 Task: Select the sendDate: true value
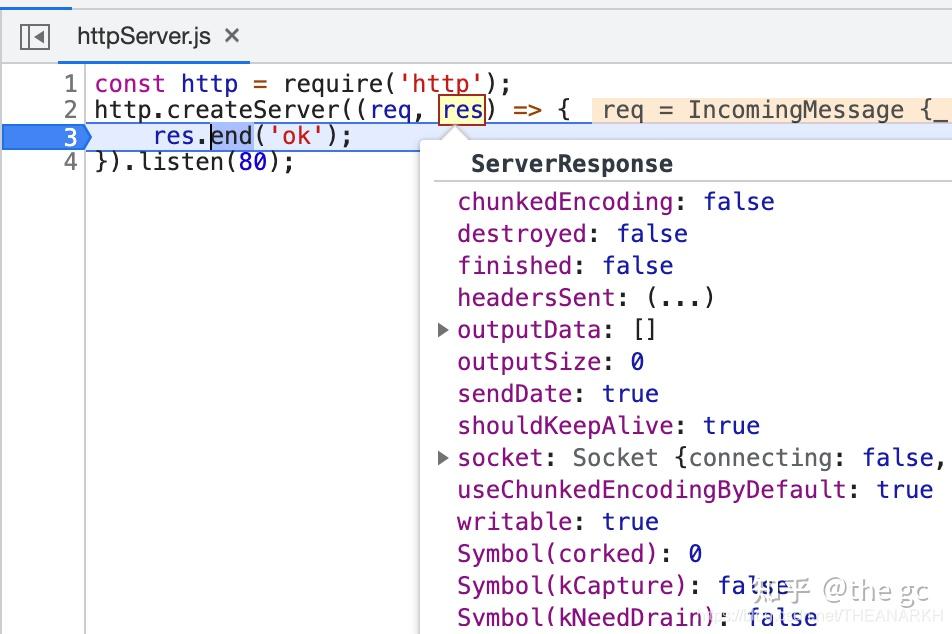click(631, 393)
